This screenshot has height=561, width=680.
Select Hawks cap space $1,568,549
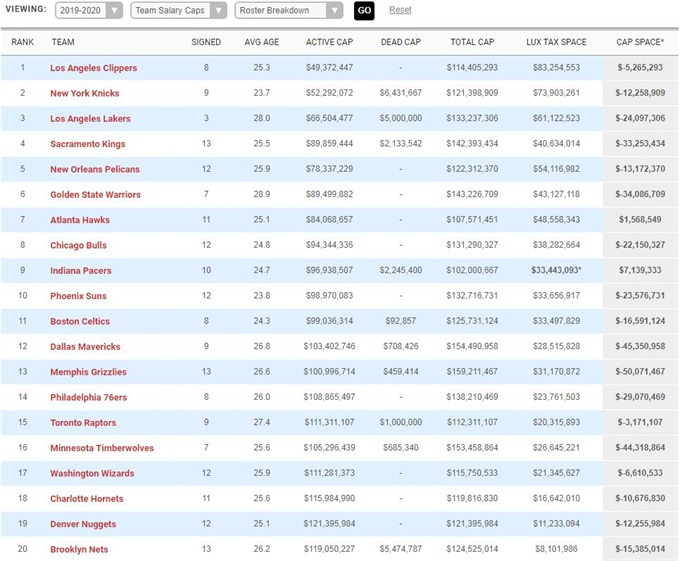[x=640, y=220]
